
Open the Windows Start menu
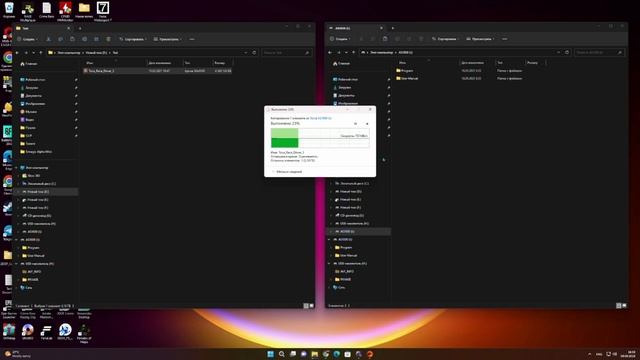pos(270,354)
